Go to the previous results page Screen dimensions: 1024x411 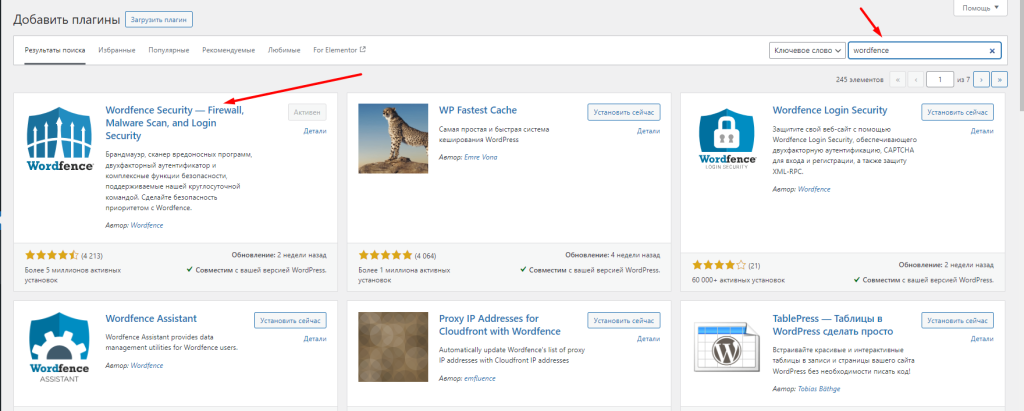point(916,80)
